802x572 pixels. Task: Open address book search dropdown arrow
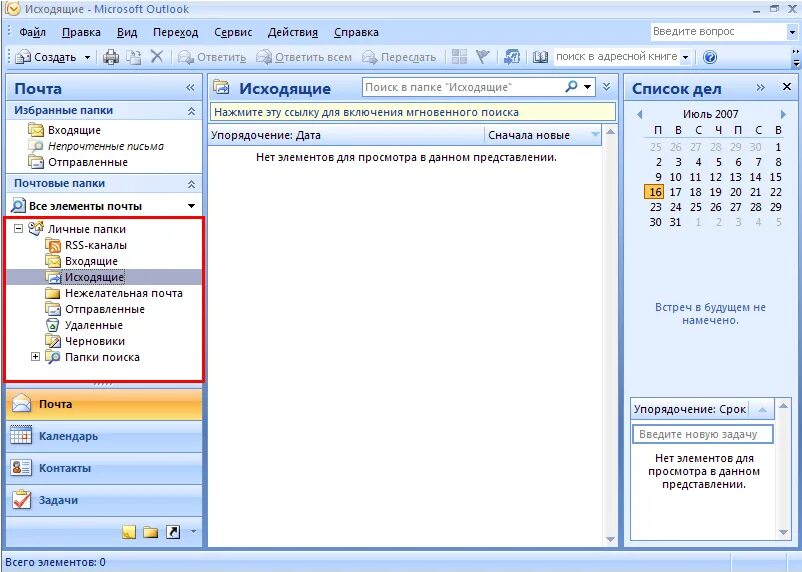tap(685, 57)
